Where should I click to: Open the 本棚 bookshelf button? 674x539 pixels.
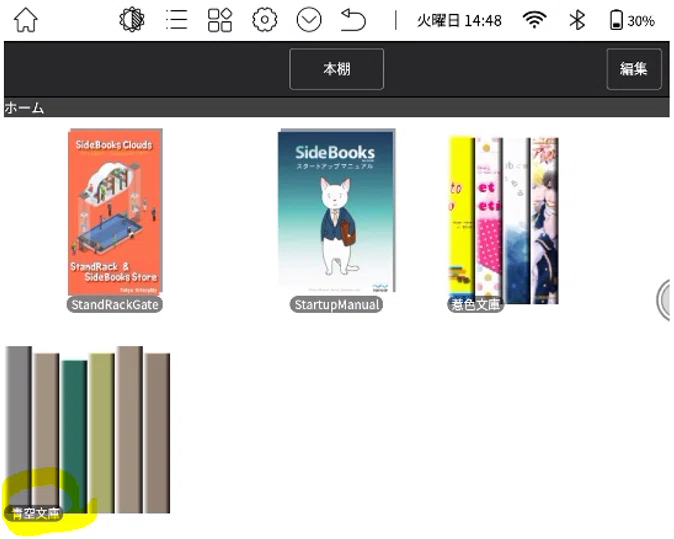(337, 69)
